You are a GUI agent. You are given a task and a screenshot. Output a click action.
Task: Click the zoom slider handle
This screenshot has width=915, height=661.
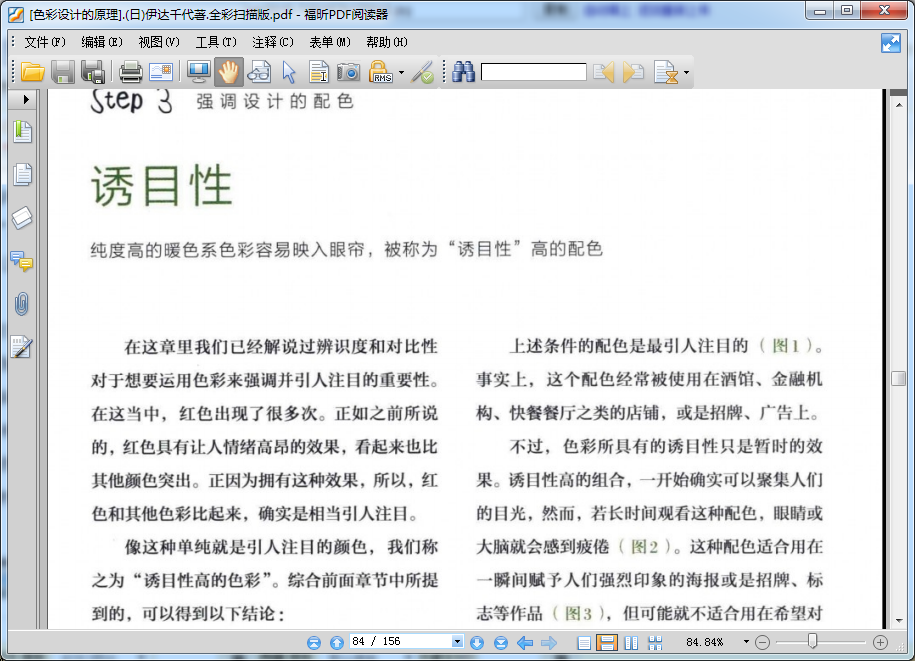tap(812, 641)
